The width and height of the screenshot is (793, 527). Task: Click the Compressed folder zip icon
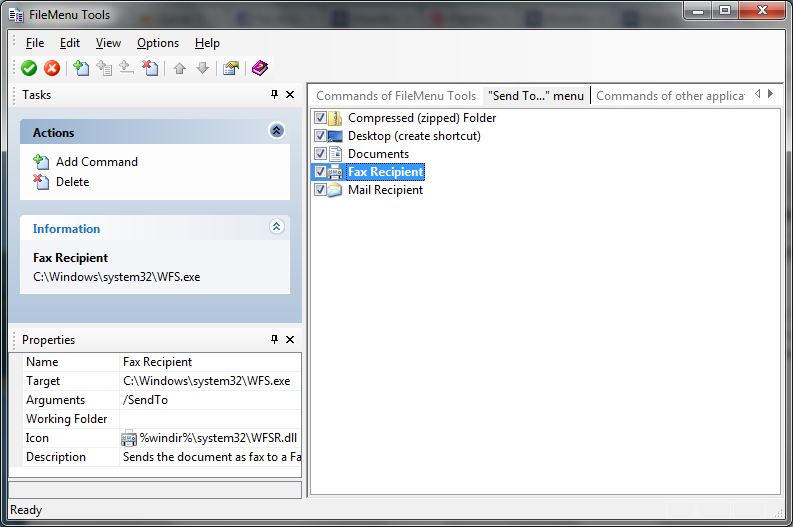pos(335,118)
